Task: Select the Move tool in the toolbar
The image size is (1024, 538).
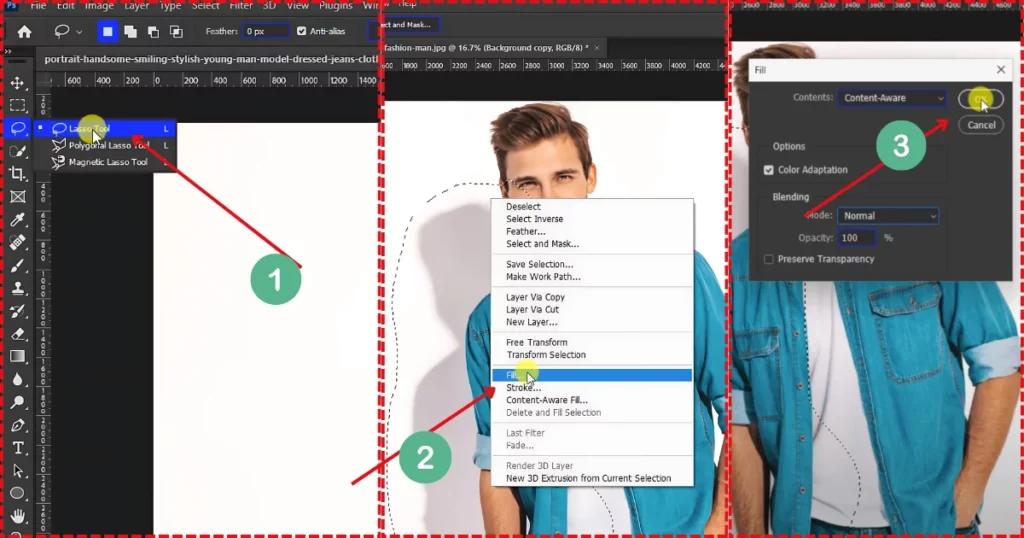Action: point(18,83)
